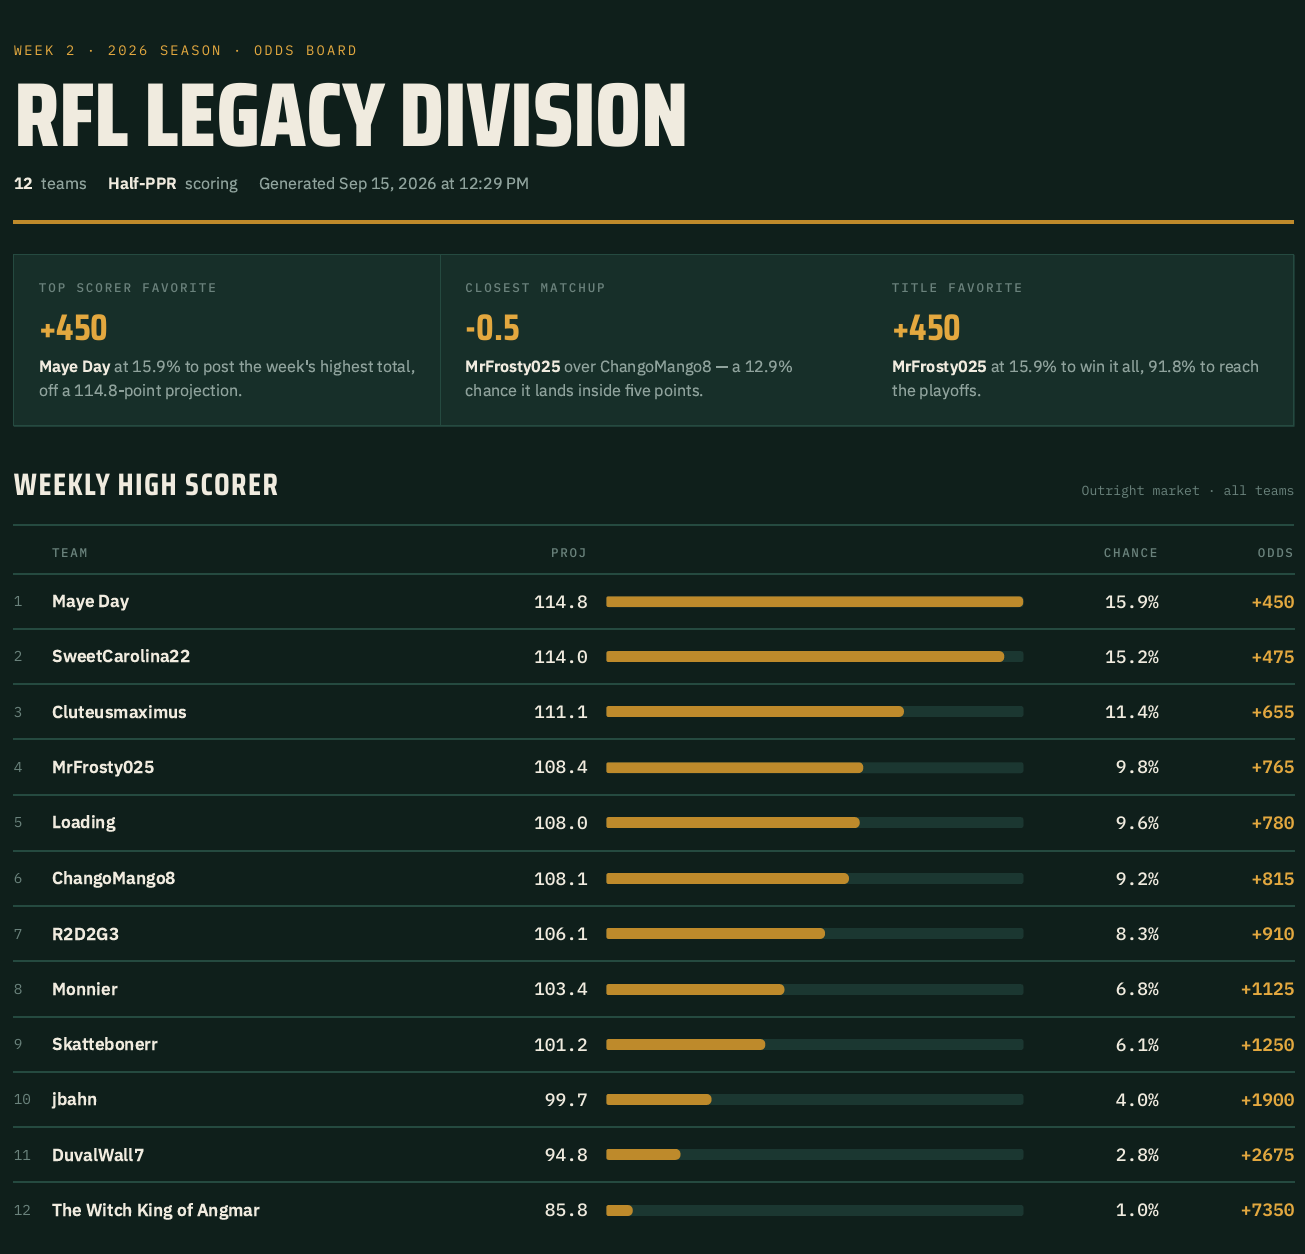
Task: Select the +450 odds for Maye Day
Action: pos(1272,602)
